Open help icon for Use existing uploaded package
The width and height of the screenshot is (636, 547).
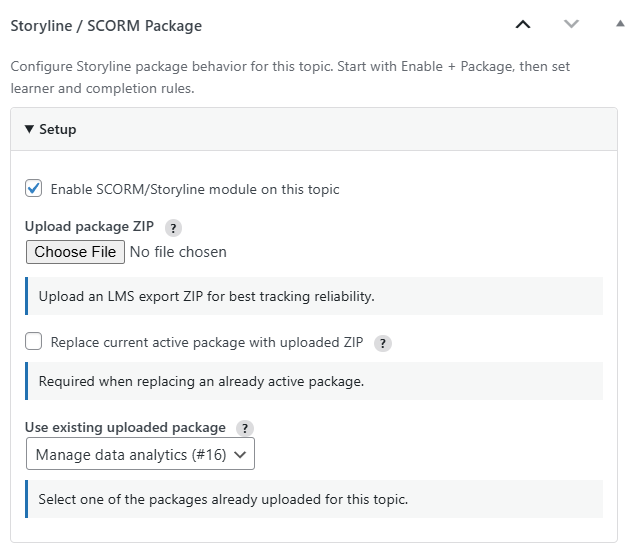coord(245,428)
